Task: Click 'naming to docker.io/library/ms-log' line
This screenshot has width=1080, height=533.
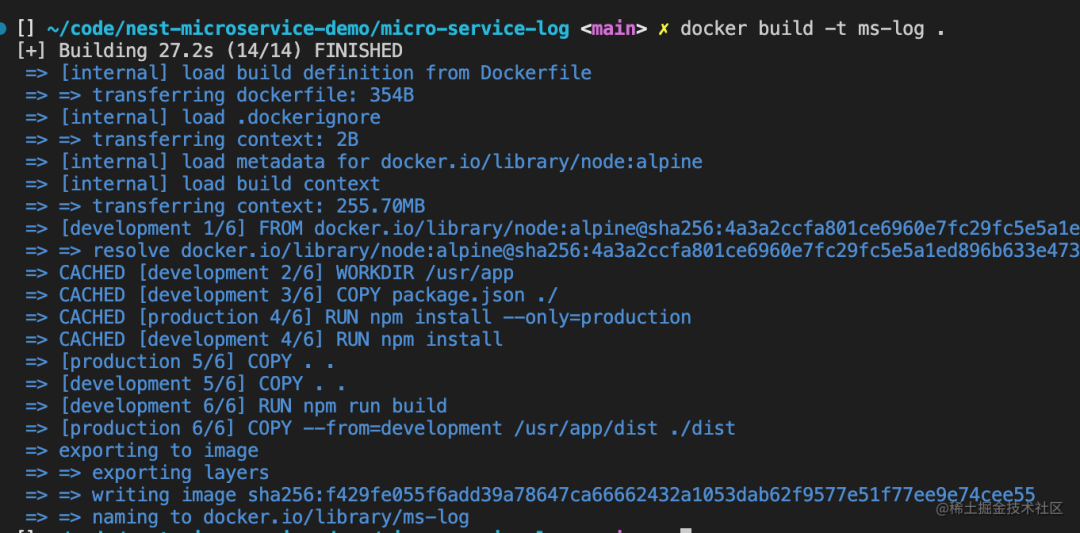Action: point(247,516)
